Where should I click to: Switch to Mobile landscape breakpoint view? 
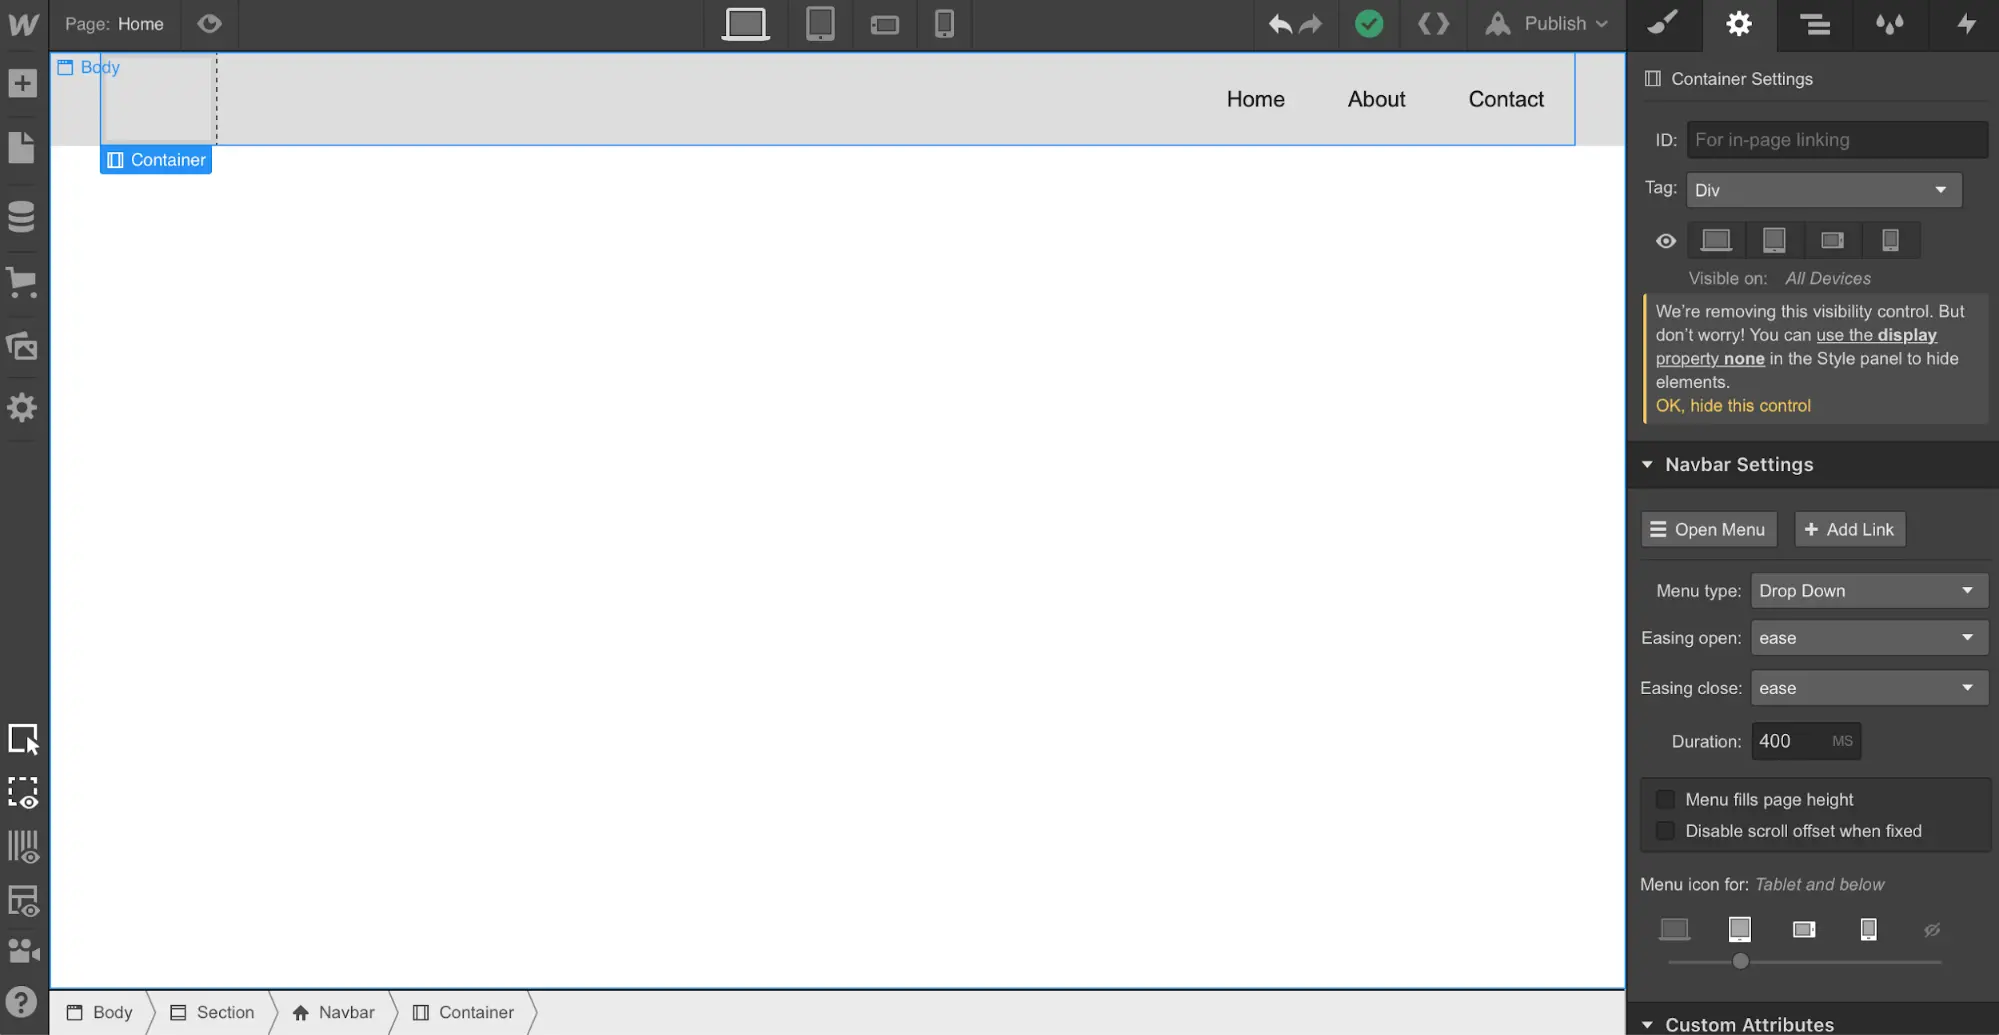[885, 24]
